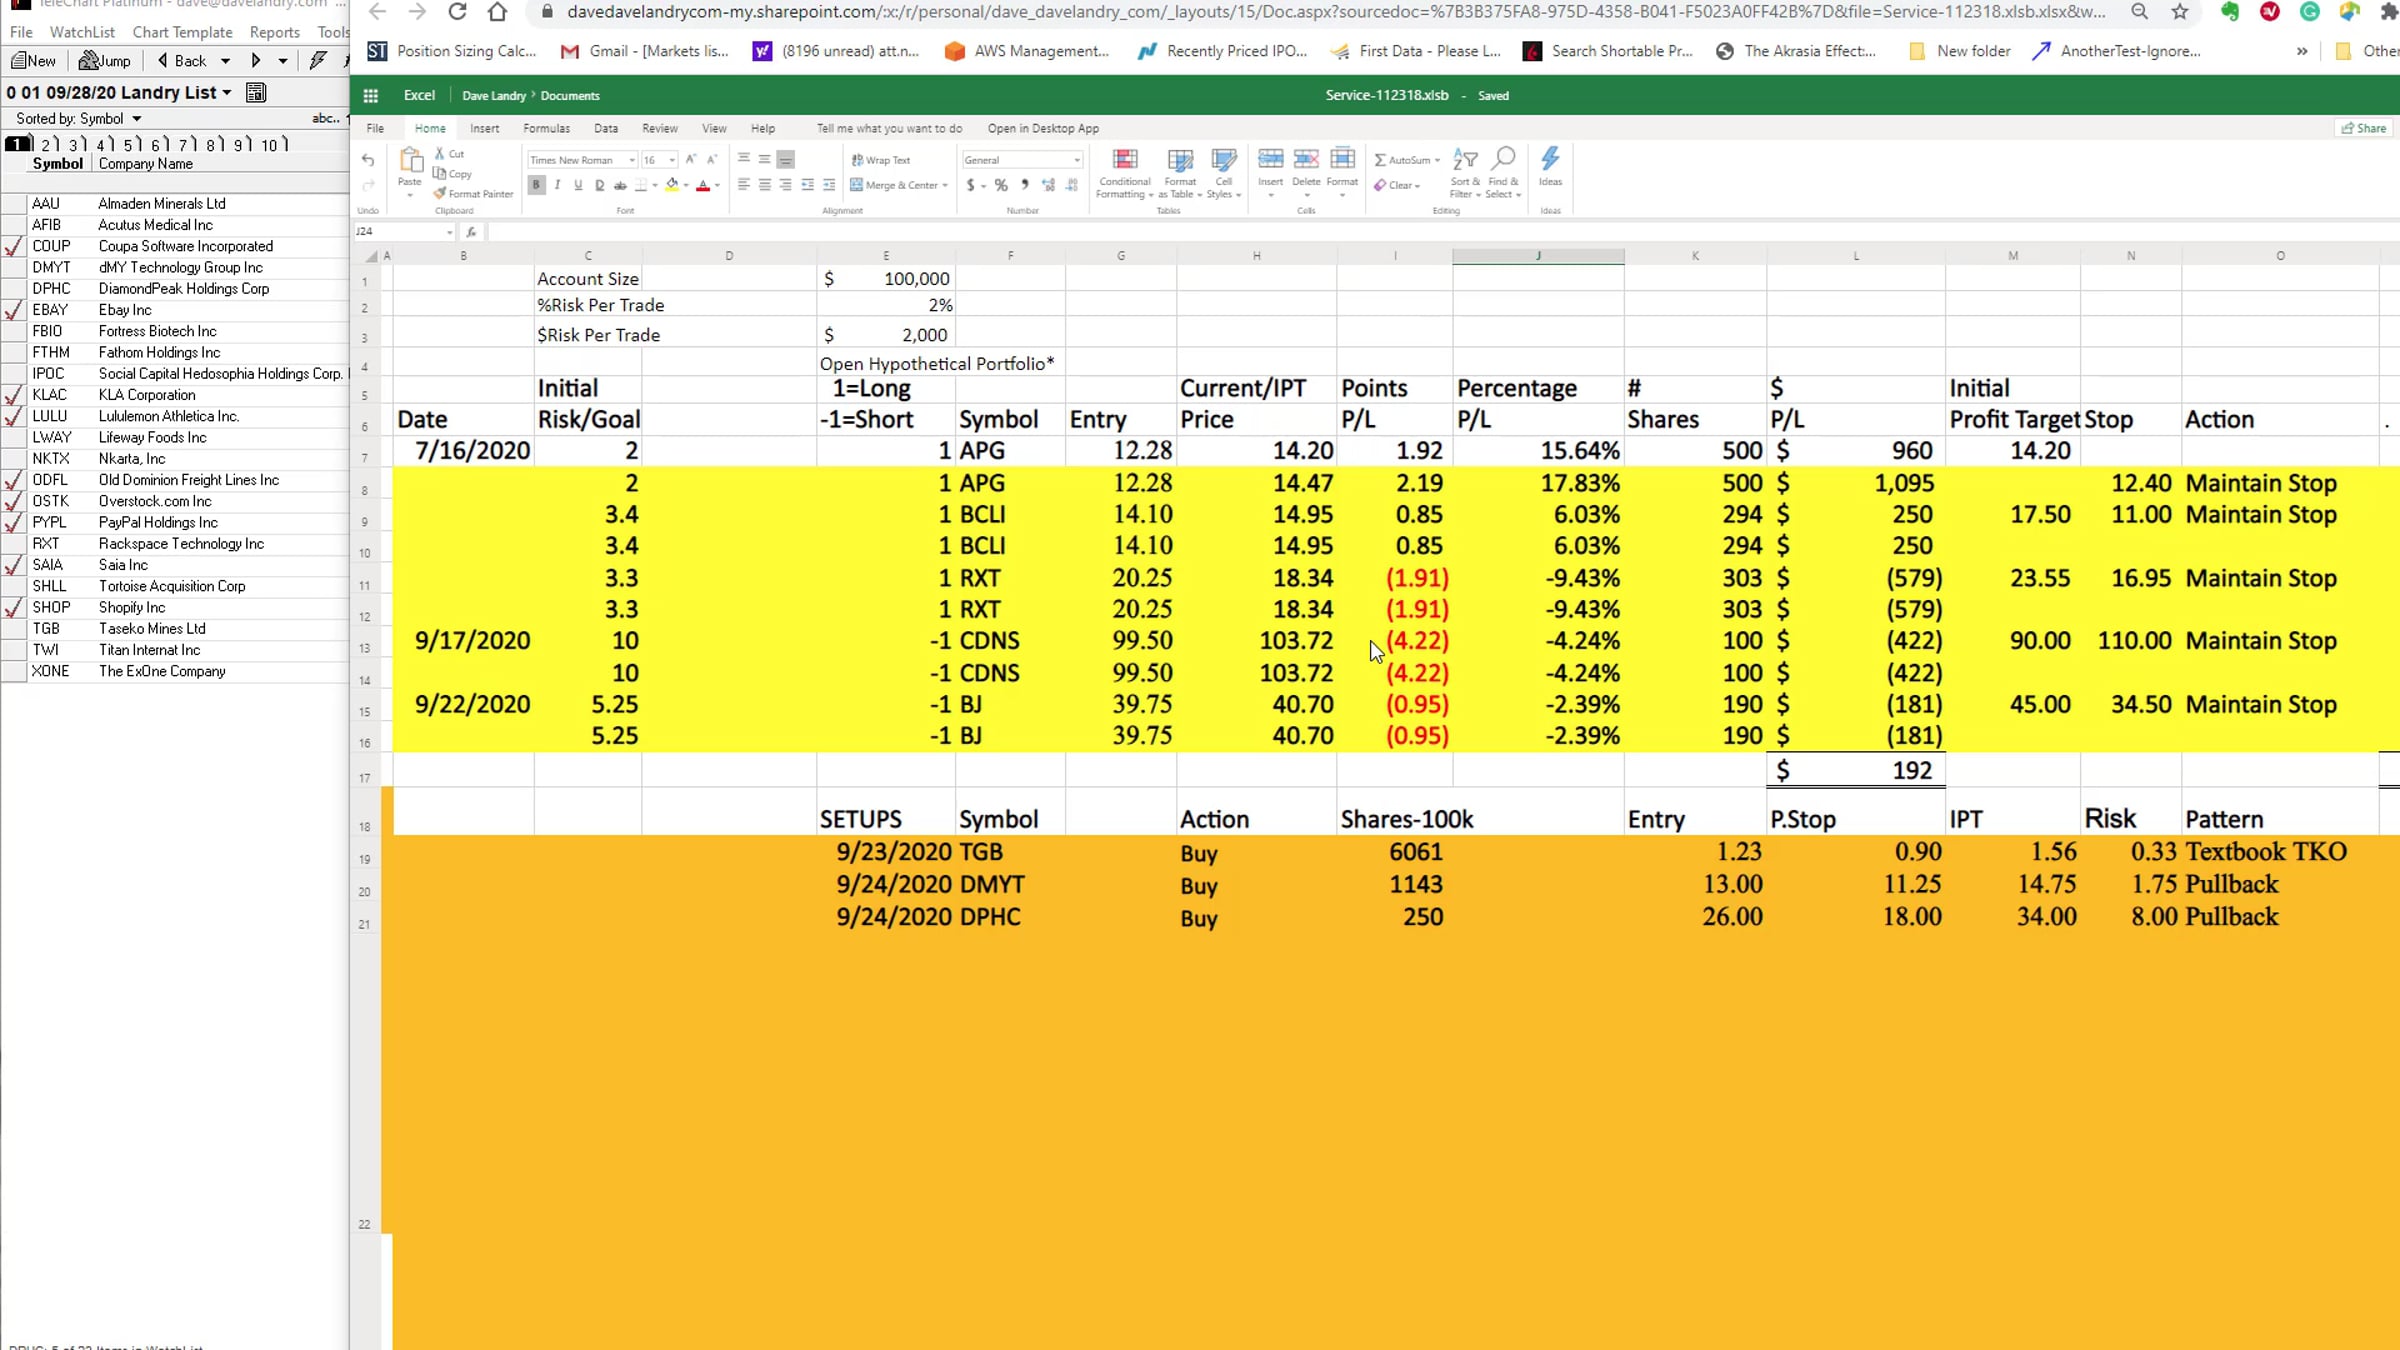2400x1350 pixels.
Task: Toggle the flag checkmark for ODFL
Action: 14,481
